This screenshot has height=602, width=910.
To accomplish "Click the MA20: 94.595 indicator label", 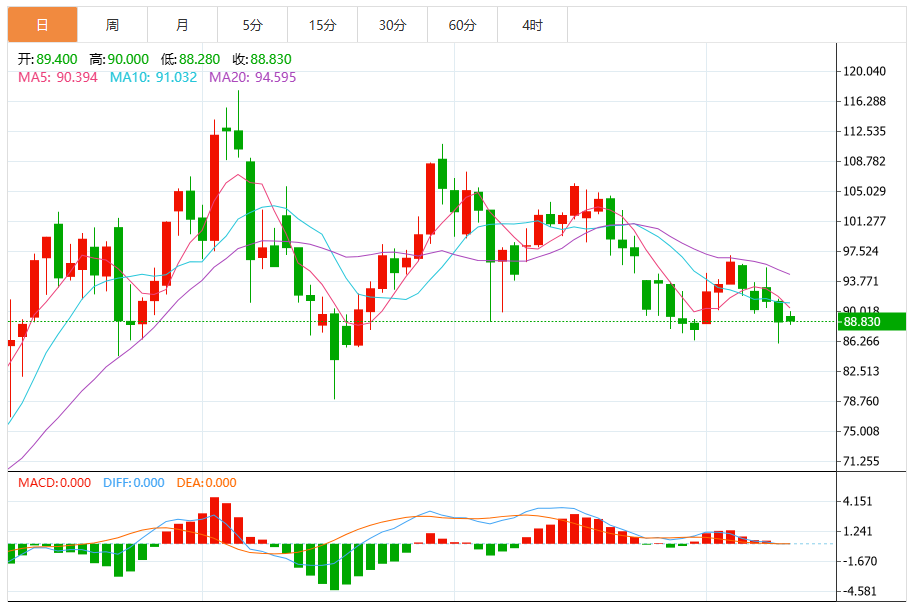I will [252, 77].
